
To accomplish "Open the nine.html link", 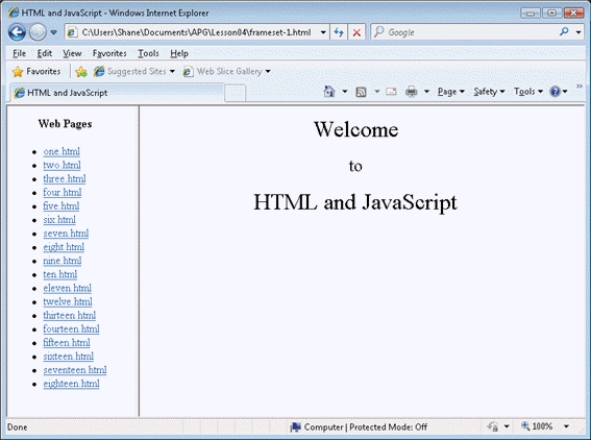I will tap(62, 261).
